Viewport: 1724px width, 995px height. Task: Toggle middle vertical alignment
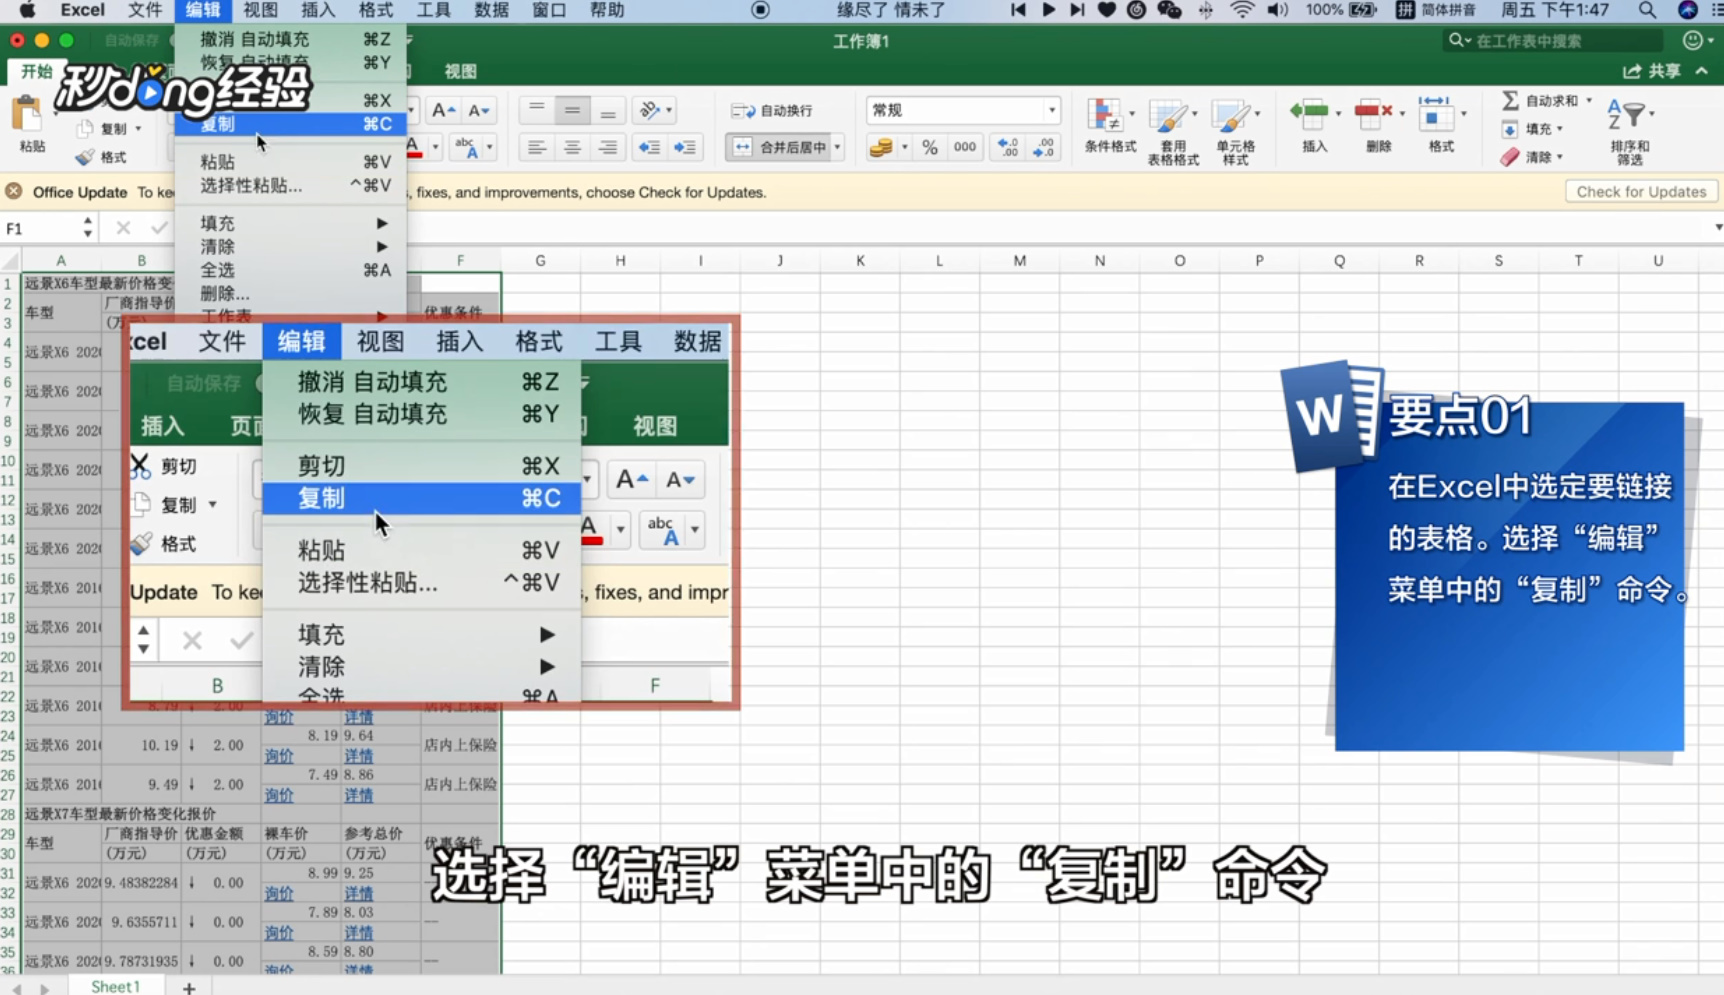(572, 110)
